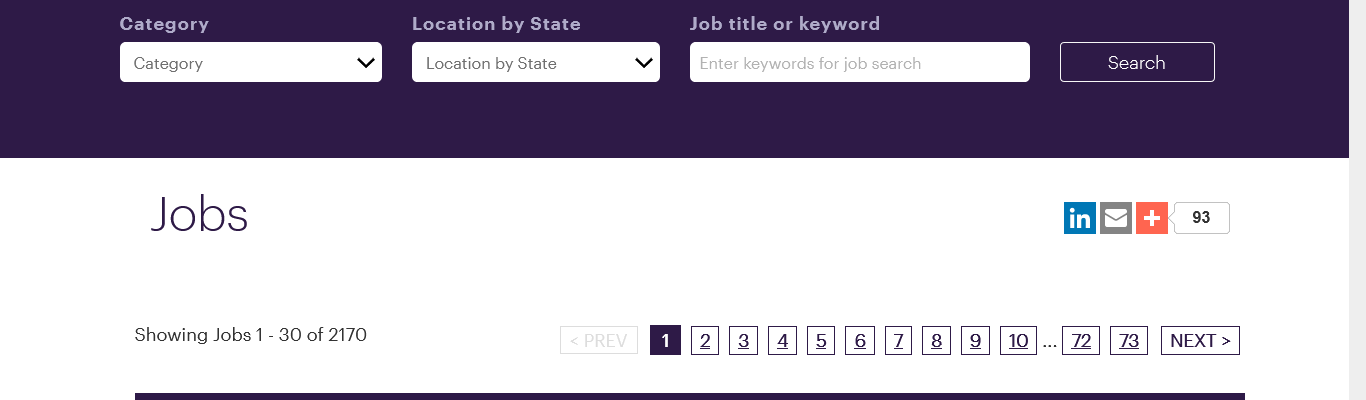Screen dimensions: 1366x400
Task: Share the jobs page on LinkedIn
Action: pos(1079,218)
